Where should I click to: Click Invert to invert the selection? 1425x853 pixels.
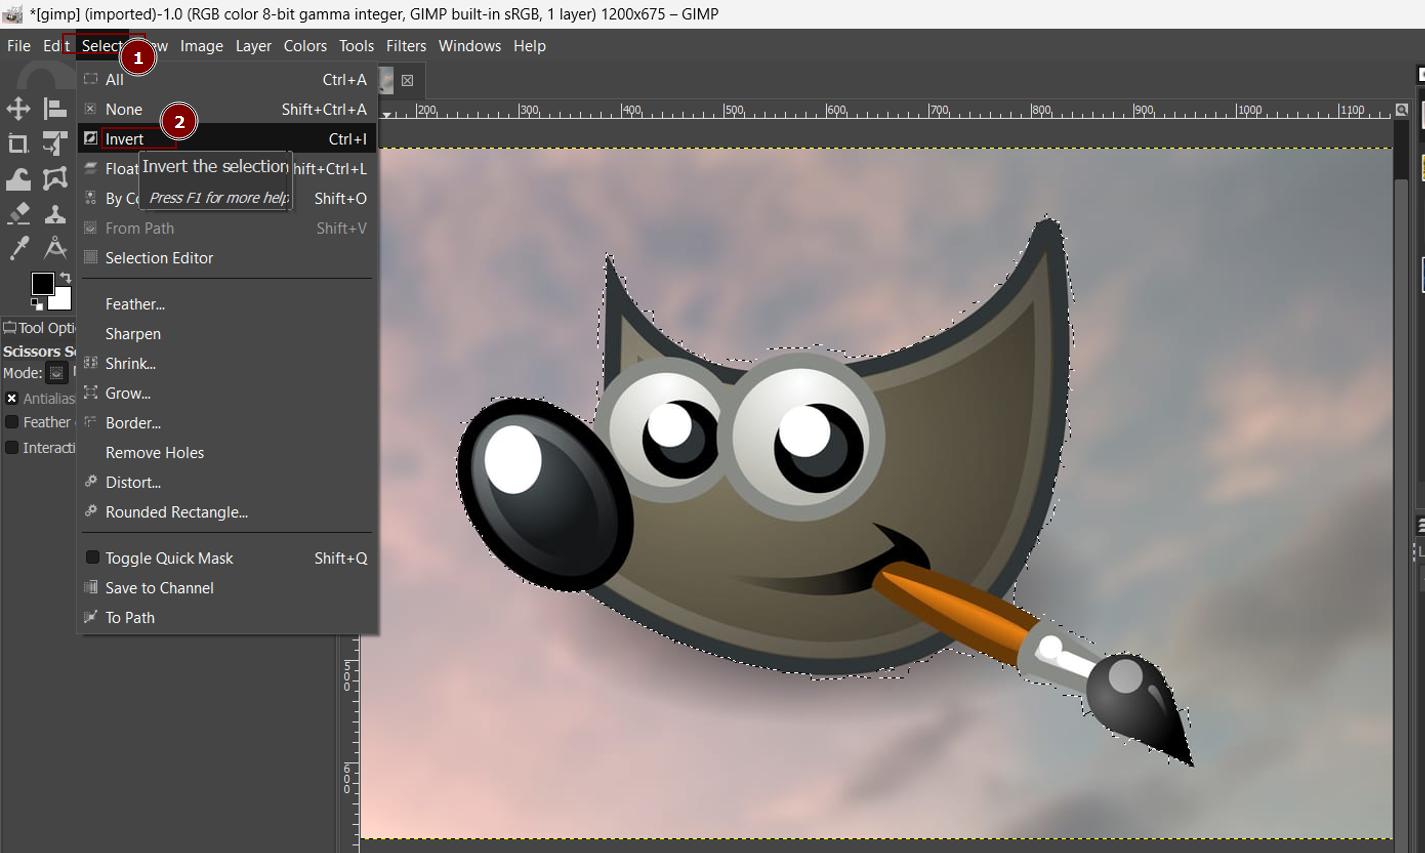pos(227,139)
